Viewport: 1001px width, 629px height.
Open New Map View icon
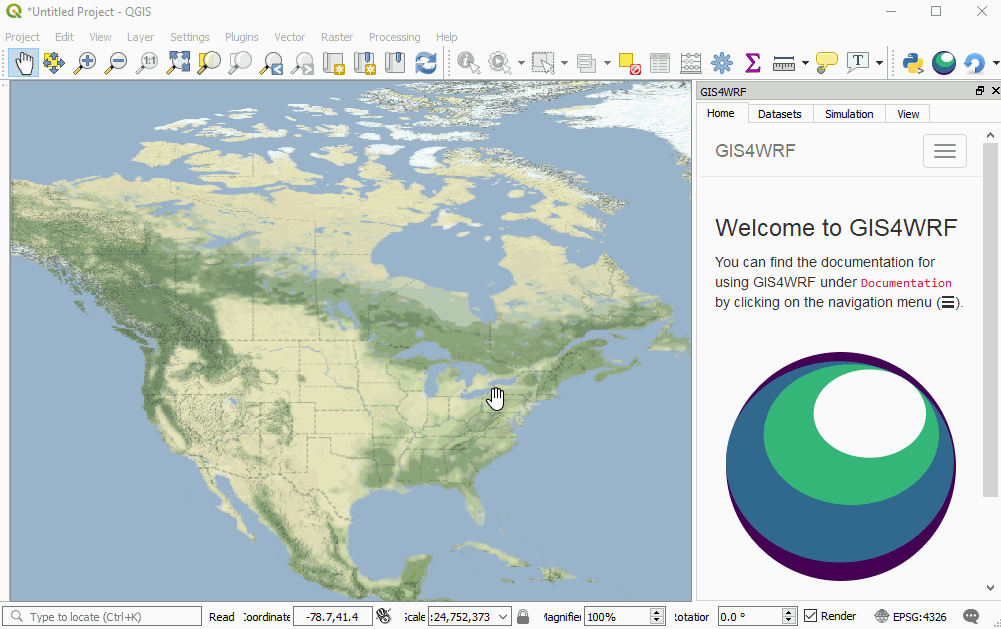(x=333, y=63)
